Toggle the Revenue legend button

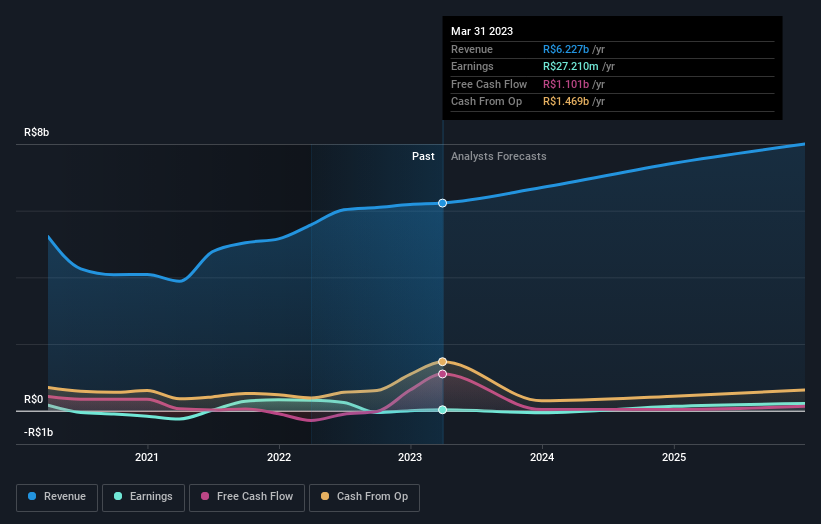tap(57, 497)
